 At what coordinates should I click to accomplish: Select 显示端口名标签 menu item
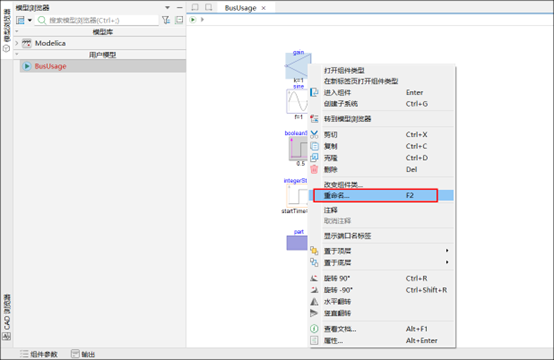pos(382,236)
